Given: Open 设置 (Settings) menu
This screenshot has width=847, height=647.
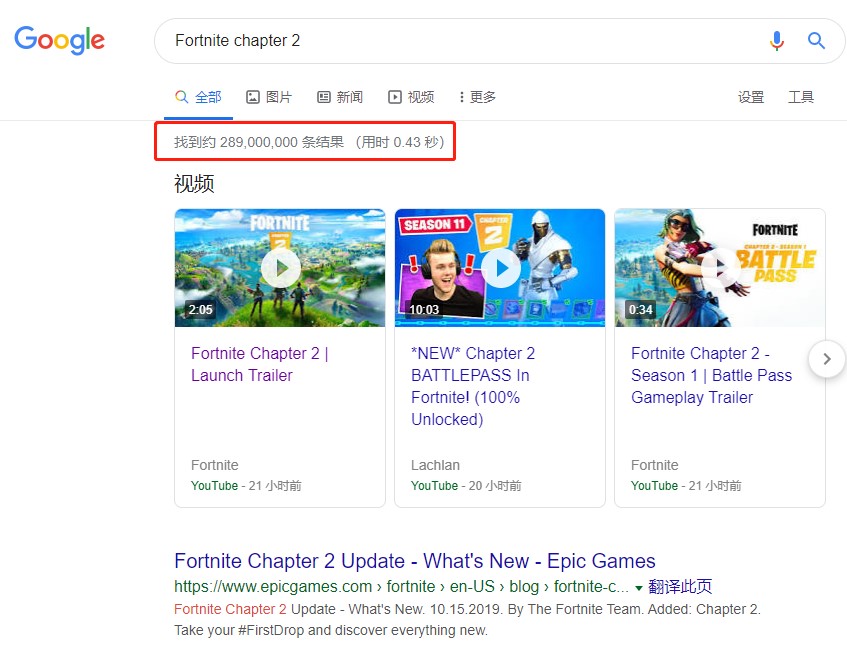Looking at the screenshot, I should click(x=751, y=97).
